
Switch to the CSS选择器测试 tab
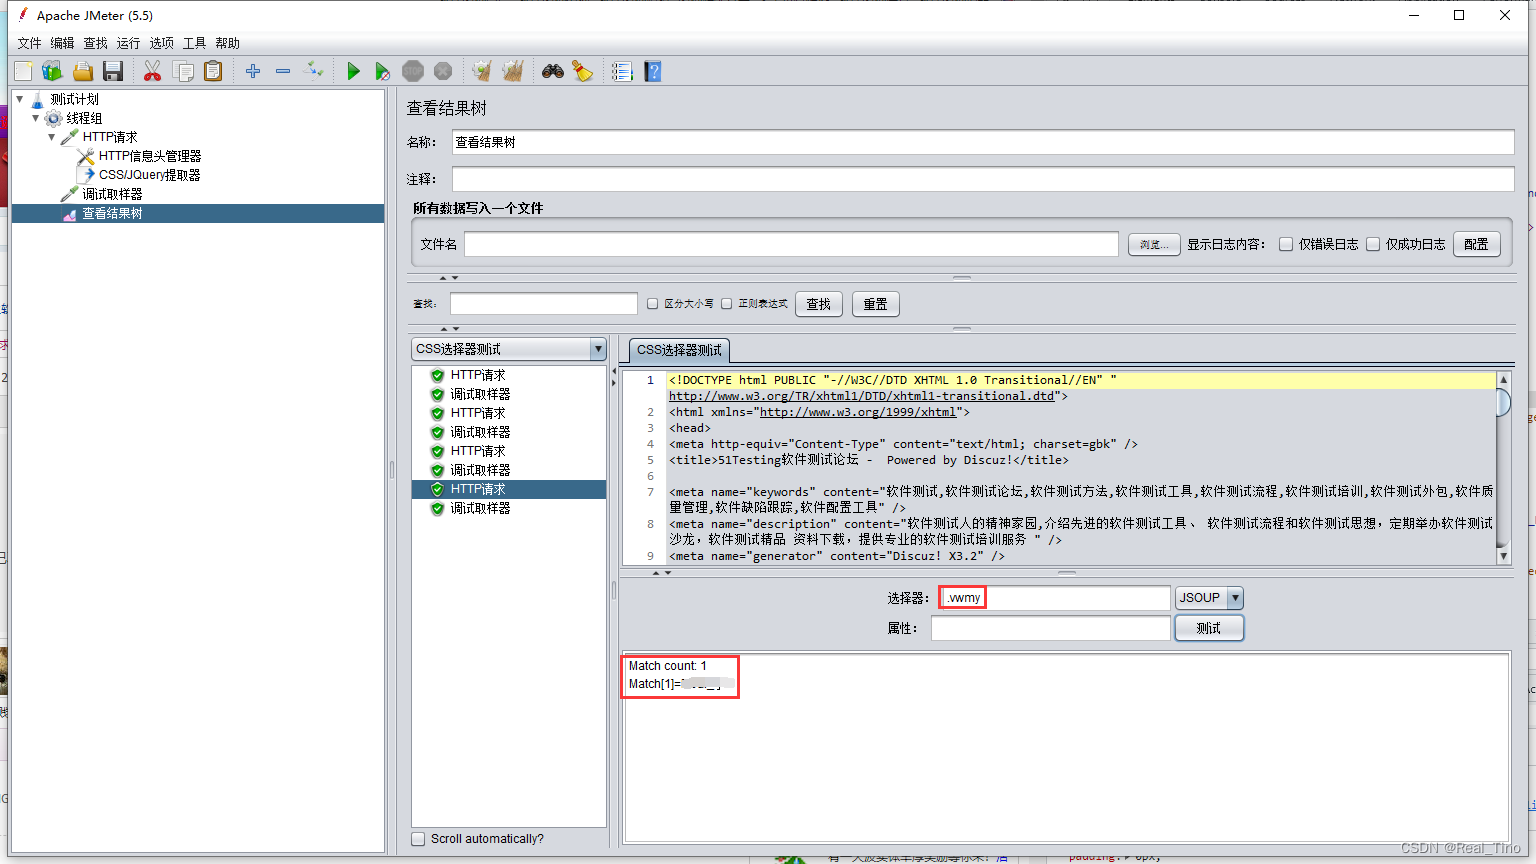pyautogui.click(x=679, y=350)
